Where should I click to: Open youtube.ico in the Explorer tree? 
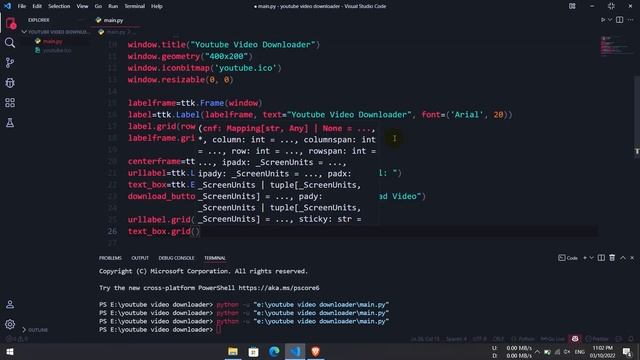(x=57, y=50)
